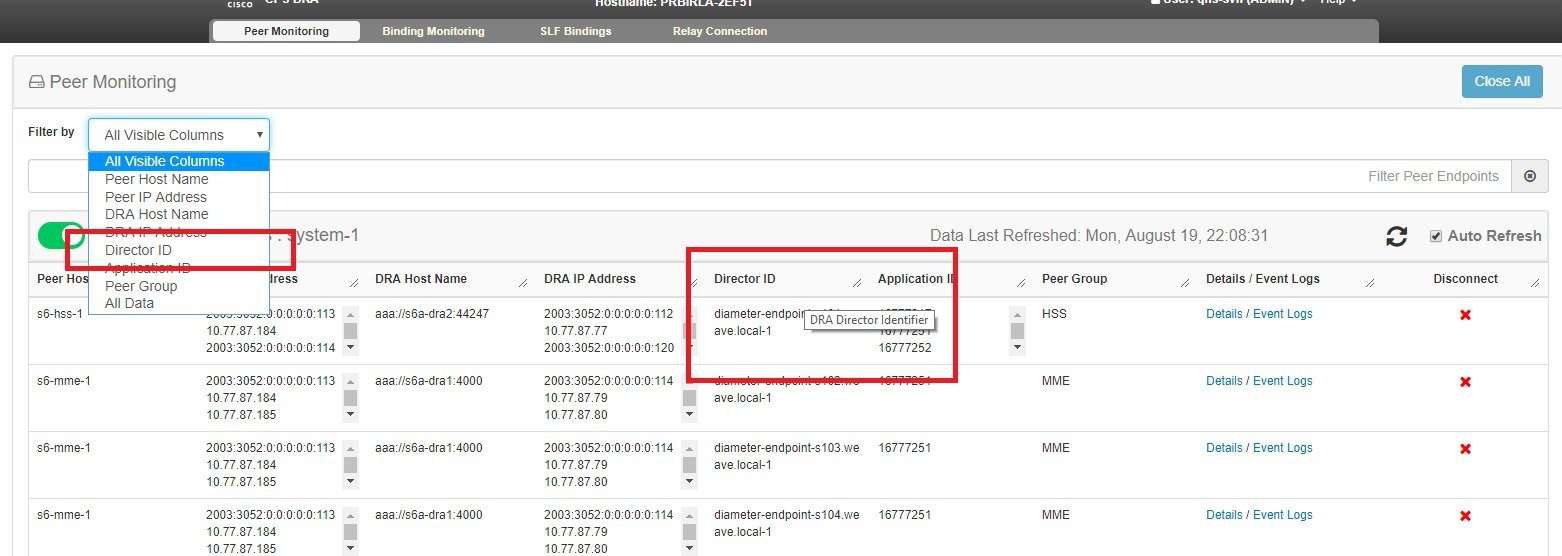Click the DRA Host Name column resize handle
Viewport: 1562px width, 556px height.
[x=523, y=284]
